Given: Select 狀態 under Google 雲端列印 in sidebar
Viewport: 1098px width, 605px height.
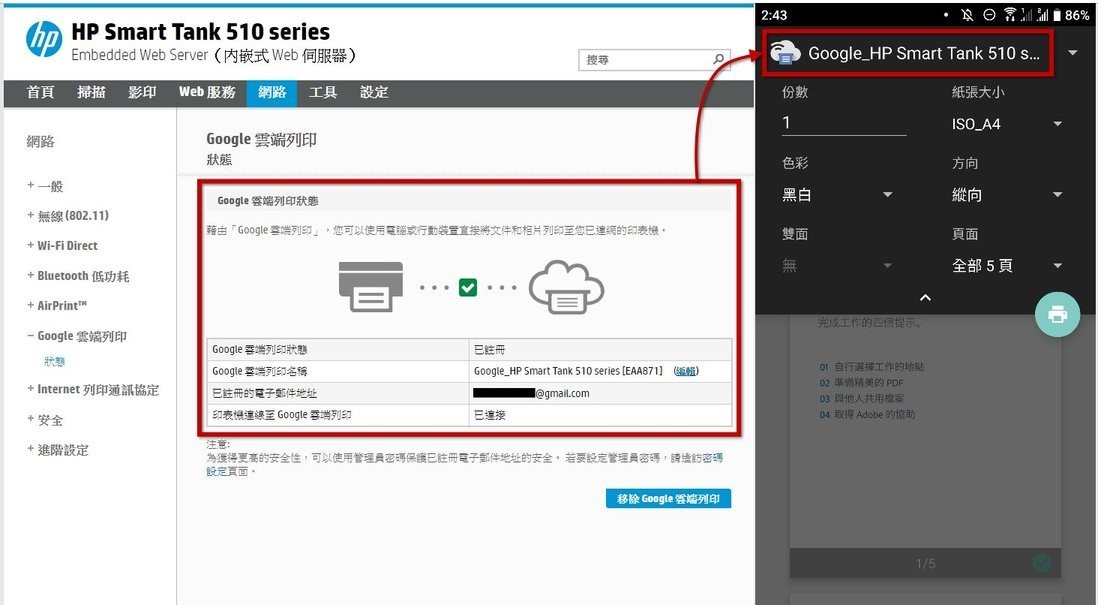Looking at the screenshot, I should (x=55, y=361).
